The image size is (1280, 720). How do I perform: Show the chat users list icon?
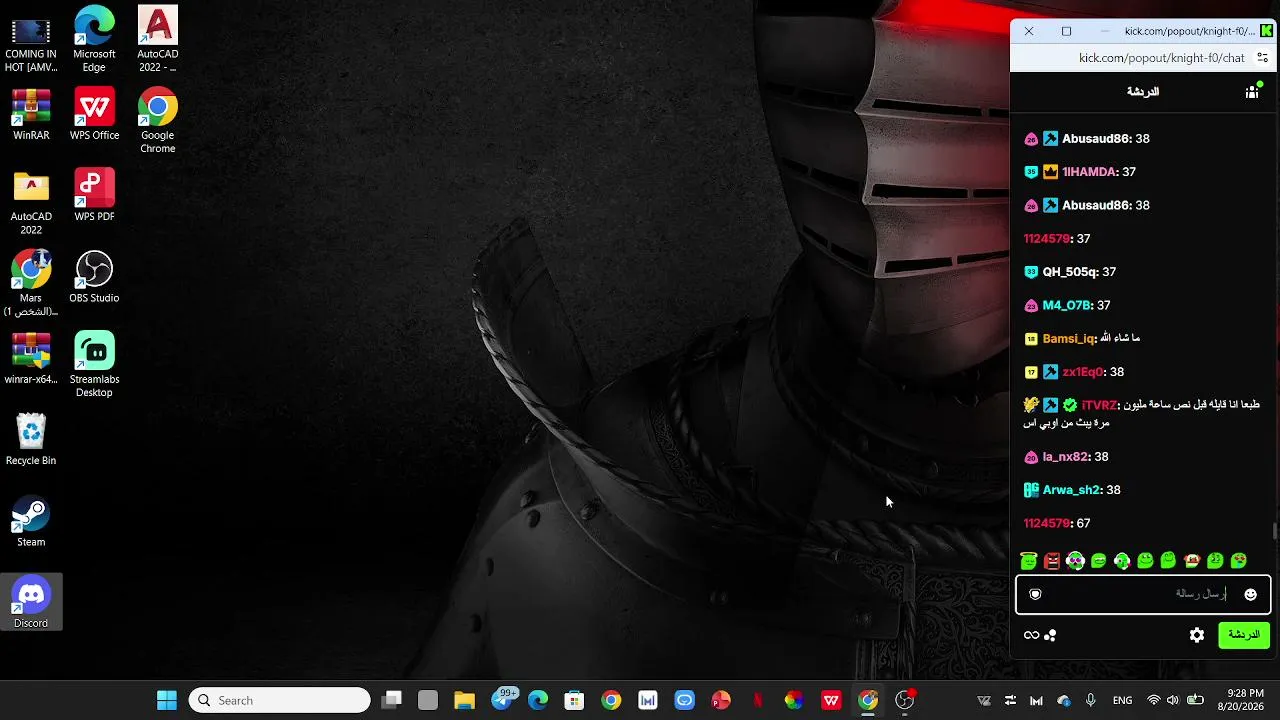click(1252, 91)
